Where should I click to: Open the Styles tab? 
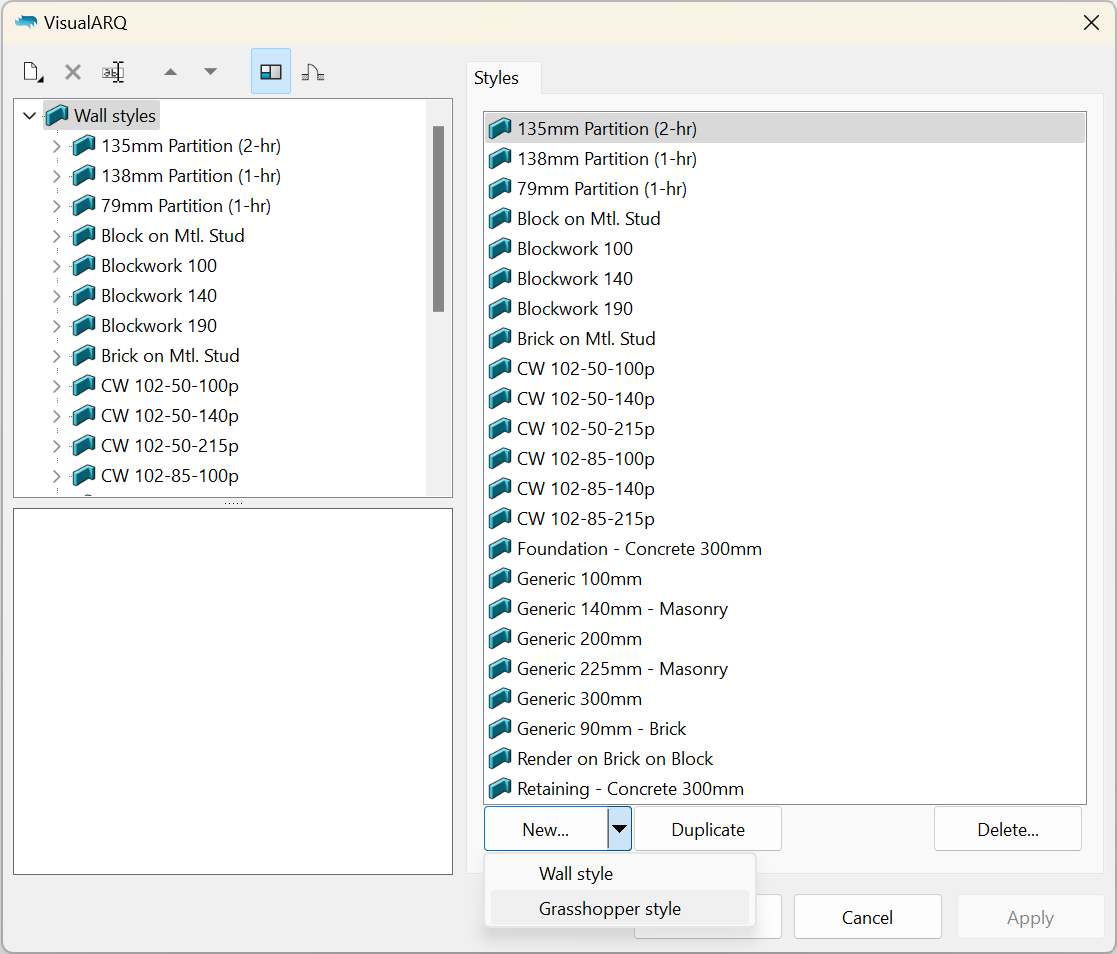(x=497, y=78)
